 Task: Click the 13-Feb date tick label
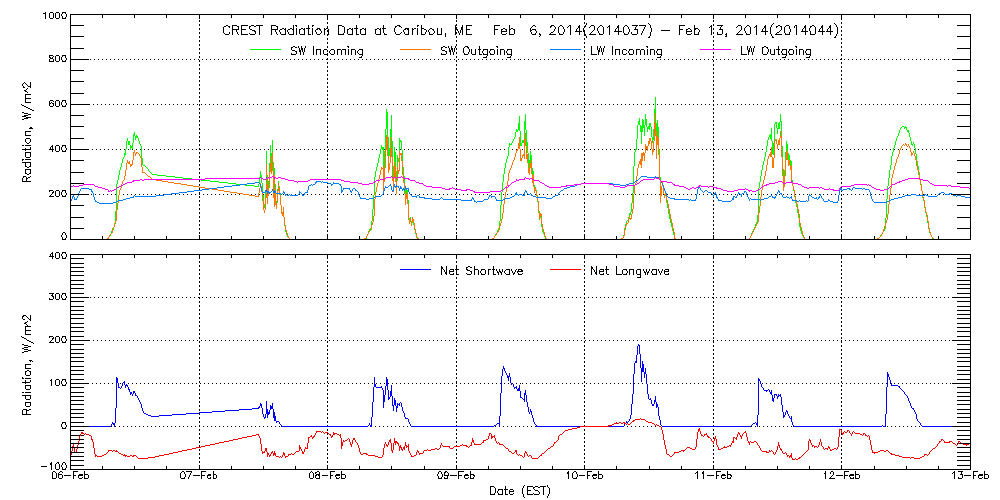970,477
